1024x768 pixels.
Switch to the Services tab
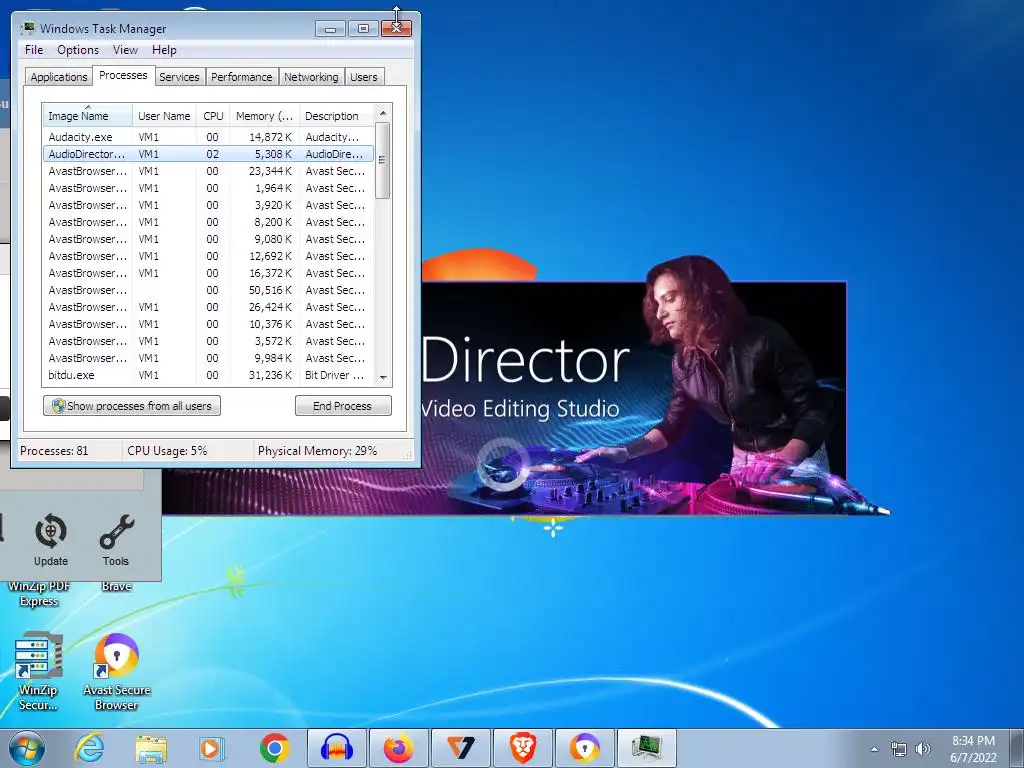coord(179,77)
